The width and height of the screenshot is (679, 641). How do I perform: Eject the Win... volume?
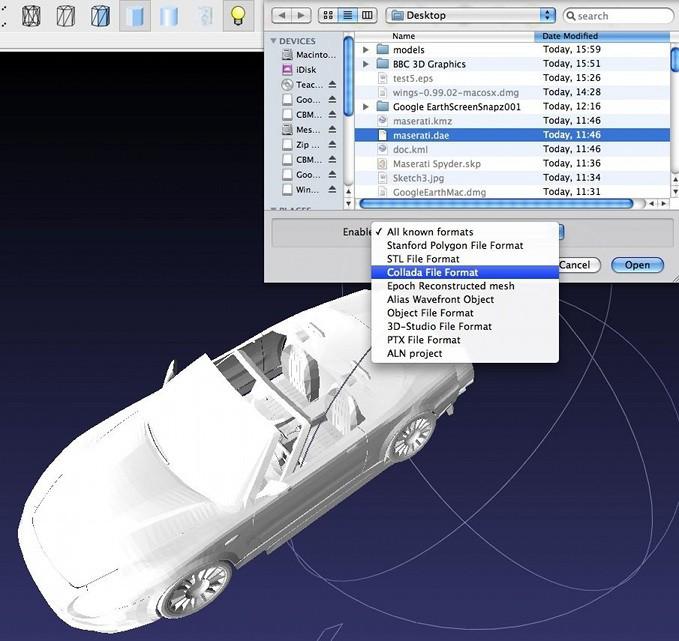[x=332, y=190]
